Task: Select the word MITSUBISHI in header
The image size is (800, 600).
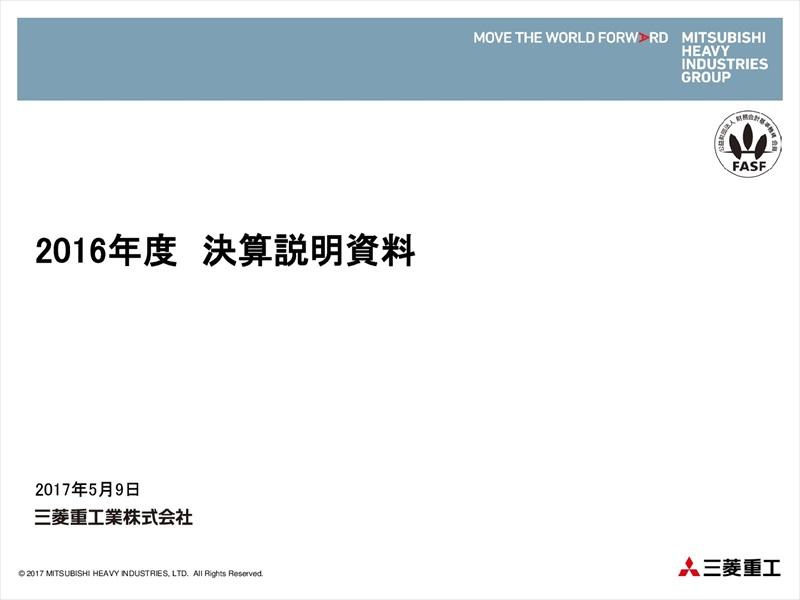Action: point(723,38)
